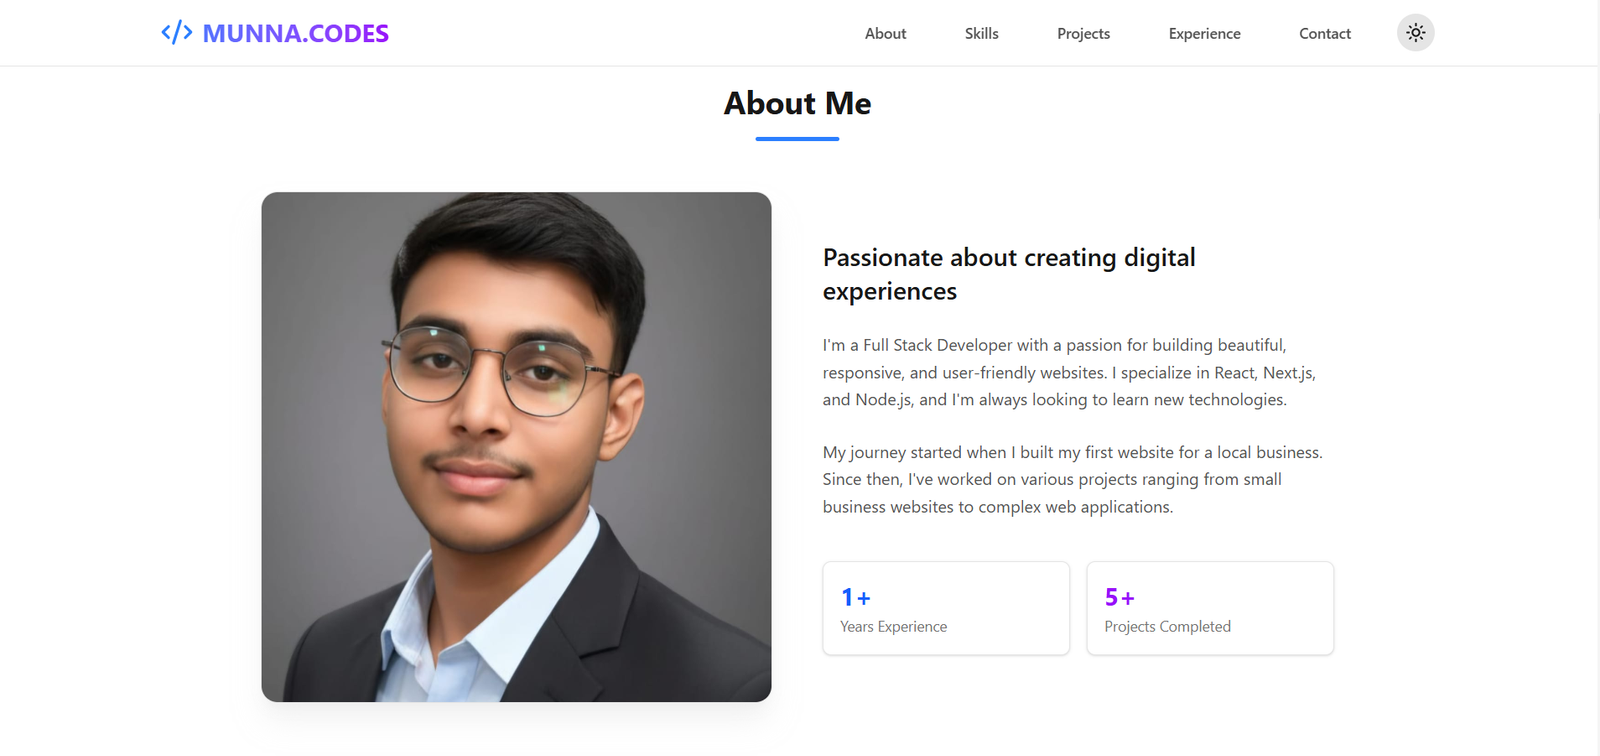Click the 1+ Years Experience stat card
The height and width of the screenshot is (756, 1600).
point(944,608)
